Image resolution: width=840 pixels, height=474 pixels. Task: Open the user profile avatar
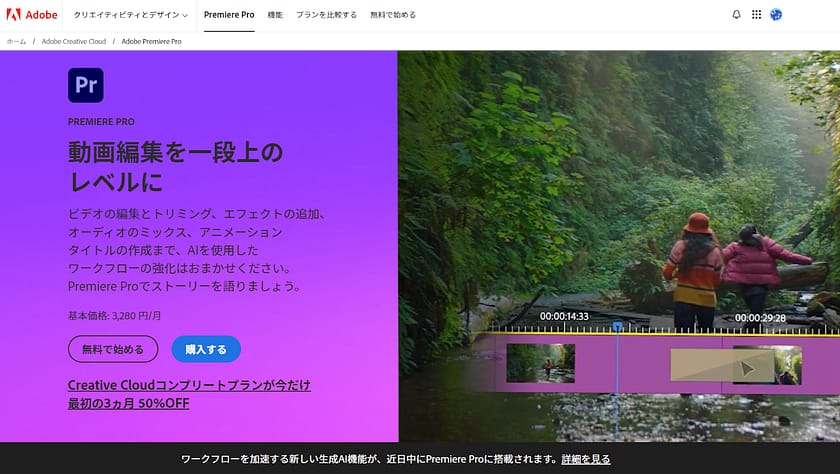pos(776,15)
